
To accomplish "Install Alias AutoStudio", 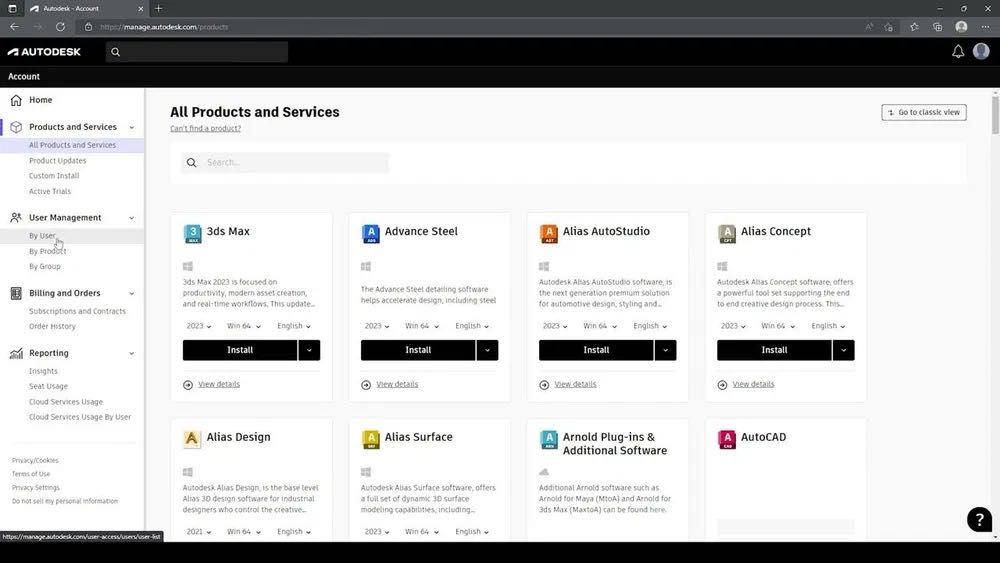I will pos(596,350).
